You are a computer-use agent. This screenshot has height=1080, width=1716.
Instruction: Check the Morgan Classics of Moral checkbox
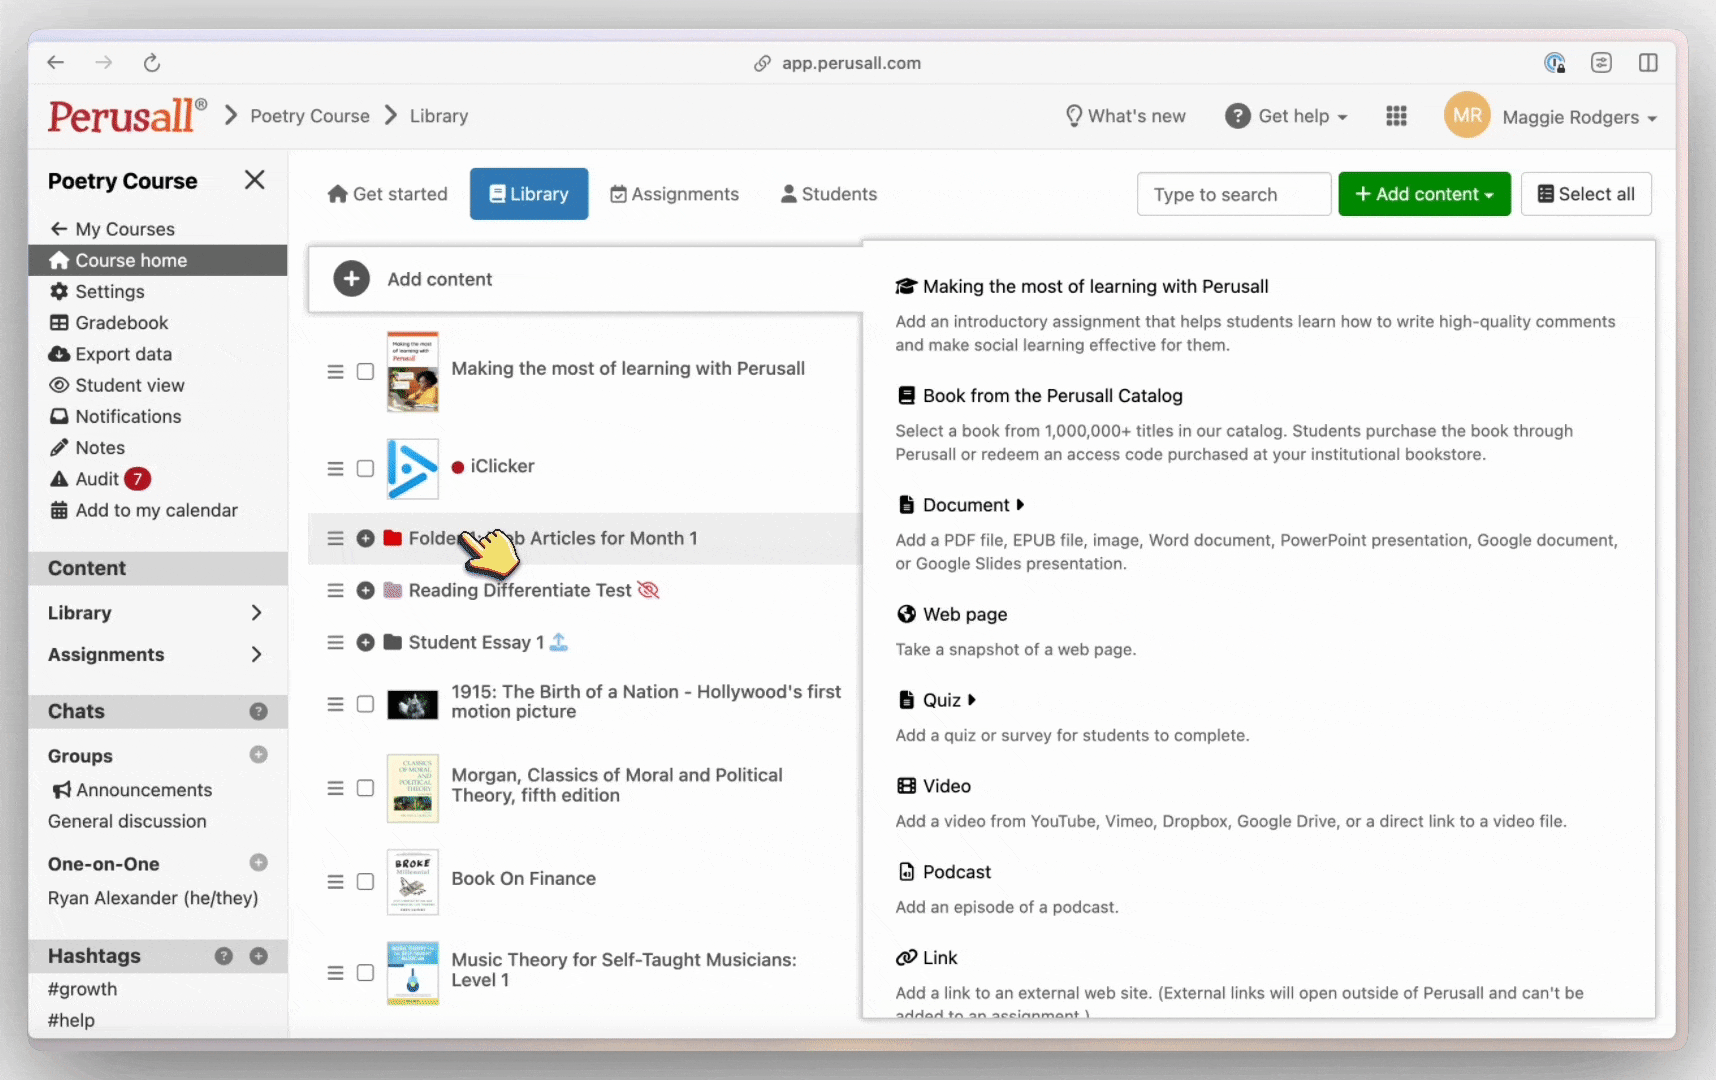tap(365, 788)
